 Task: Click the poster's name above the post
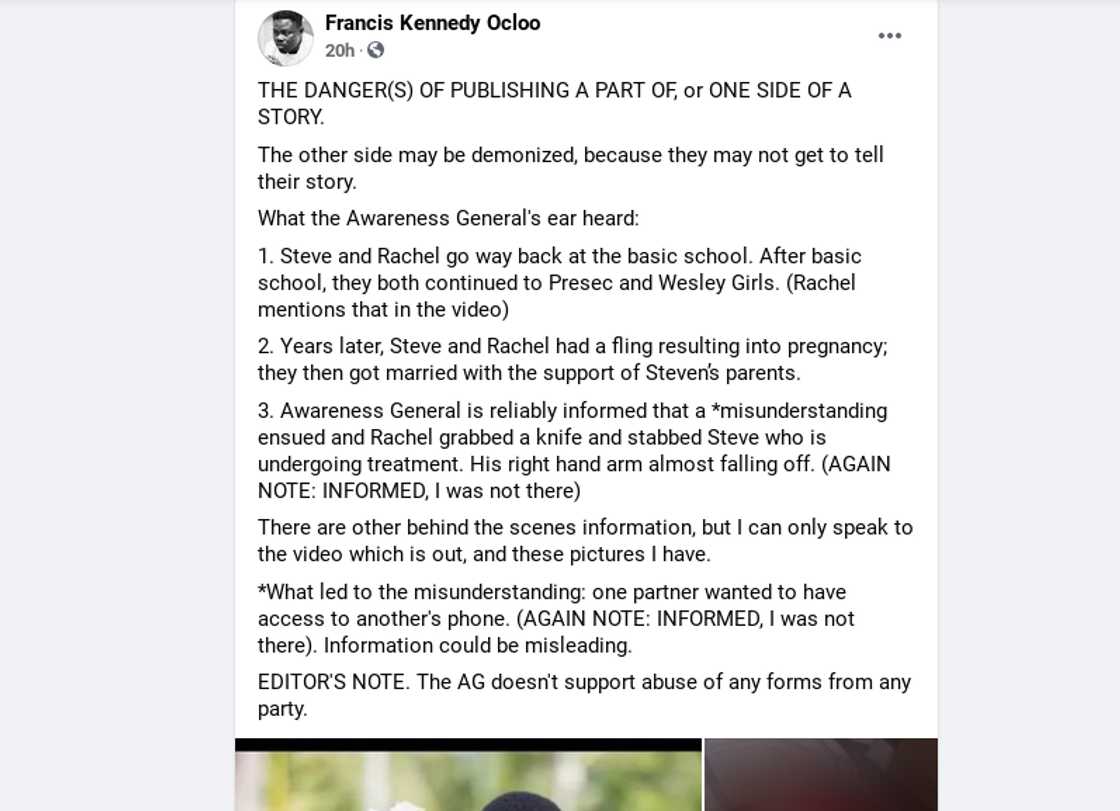[x=432, y=22]
